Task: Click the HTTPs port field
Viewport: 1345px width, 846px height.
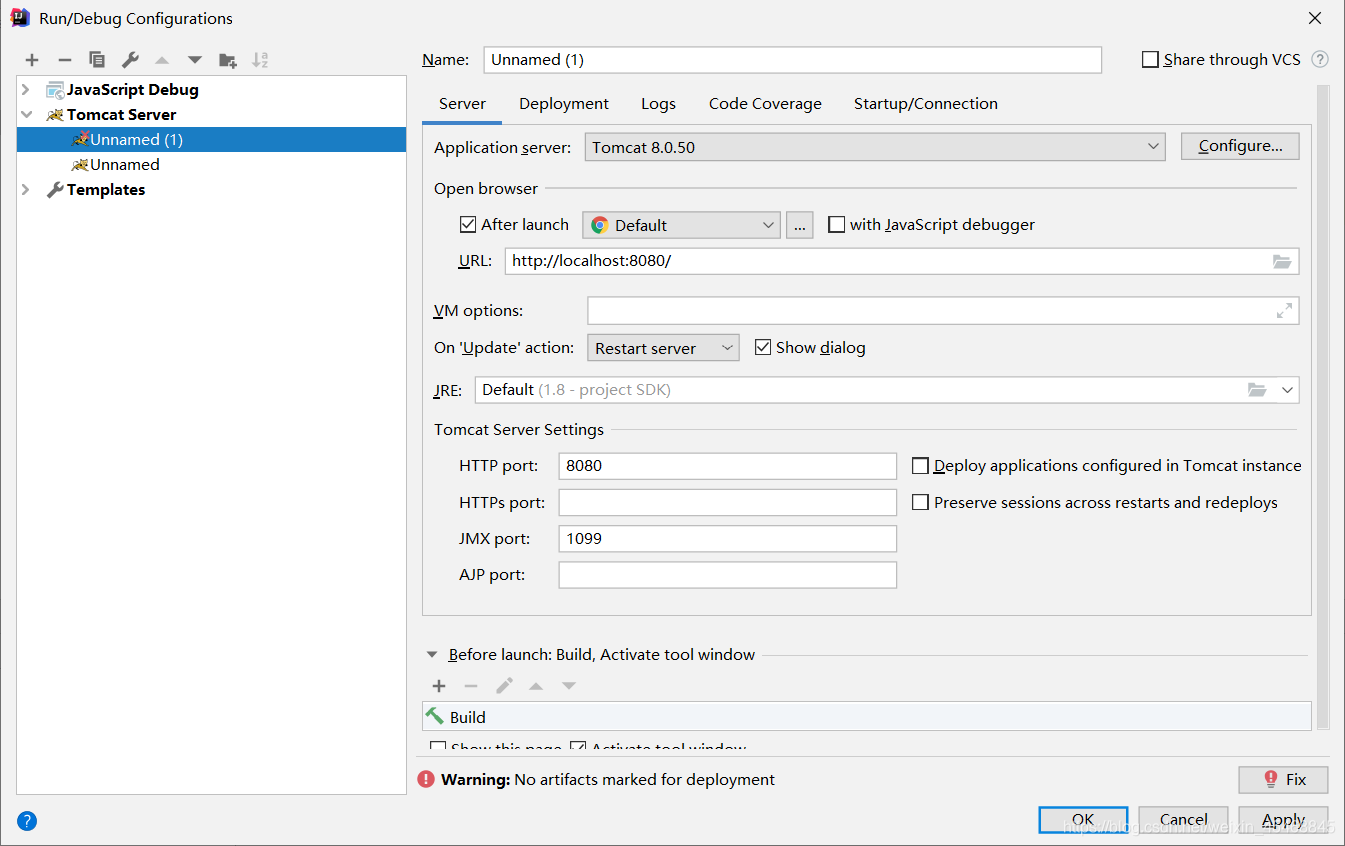Action: pyautogui.click(x=727, y=502)
